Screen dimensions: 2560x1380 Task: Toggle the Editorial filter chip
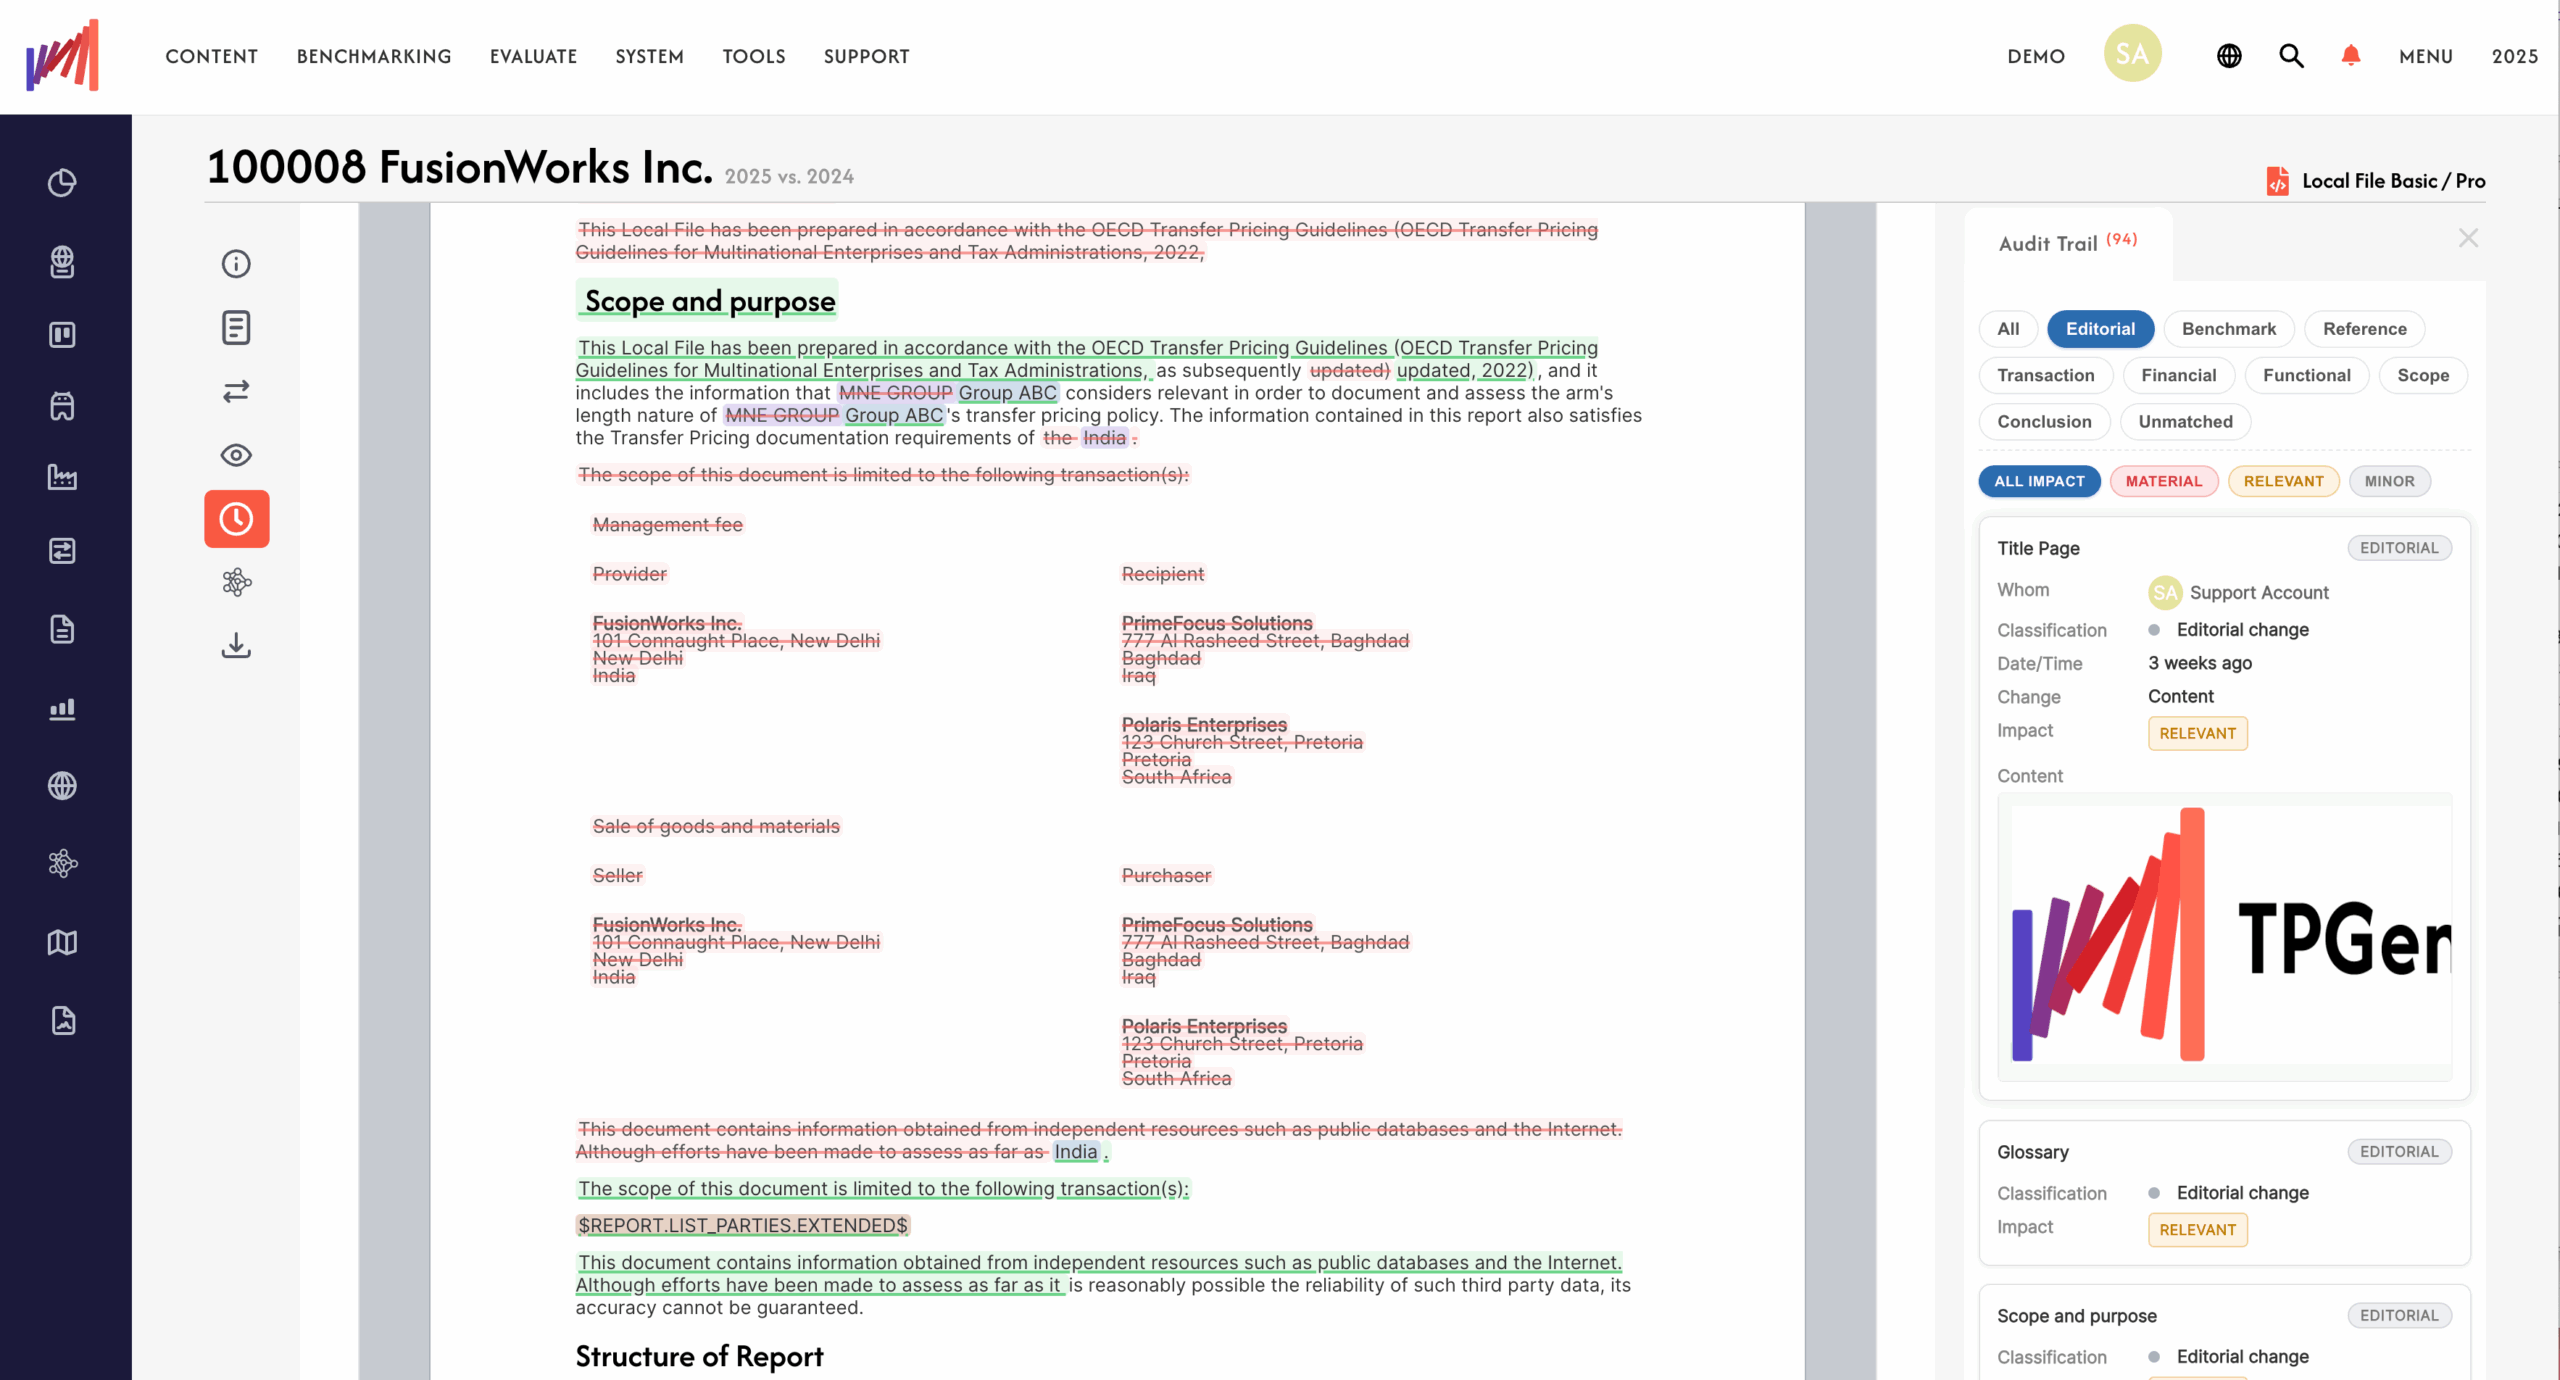click(2100, 329)
